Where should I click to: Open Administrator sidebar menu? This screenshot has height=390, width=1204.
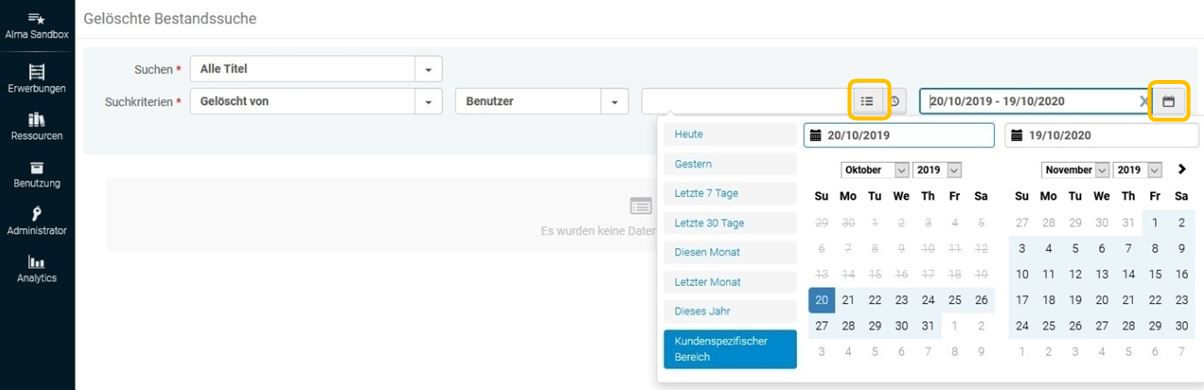pyautogui.click(x=37, y=221)
